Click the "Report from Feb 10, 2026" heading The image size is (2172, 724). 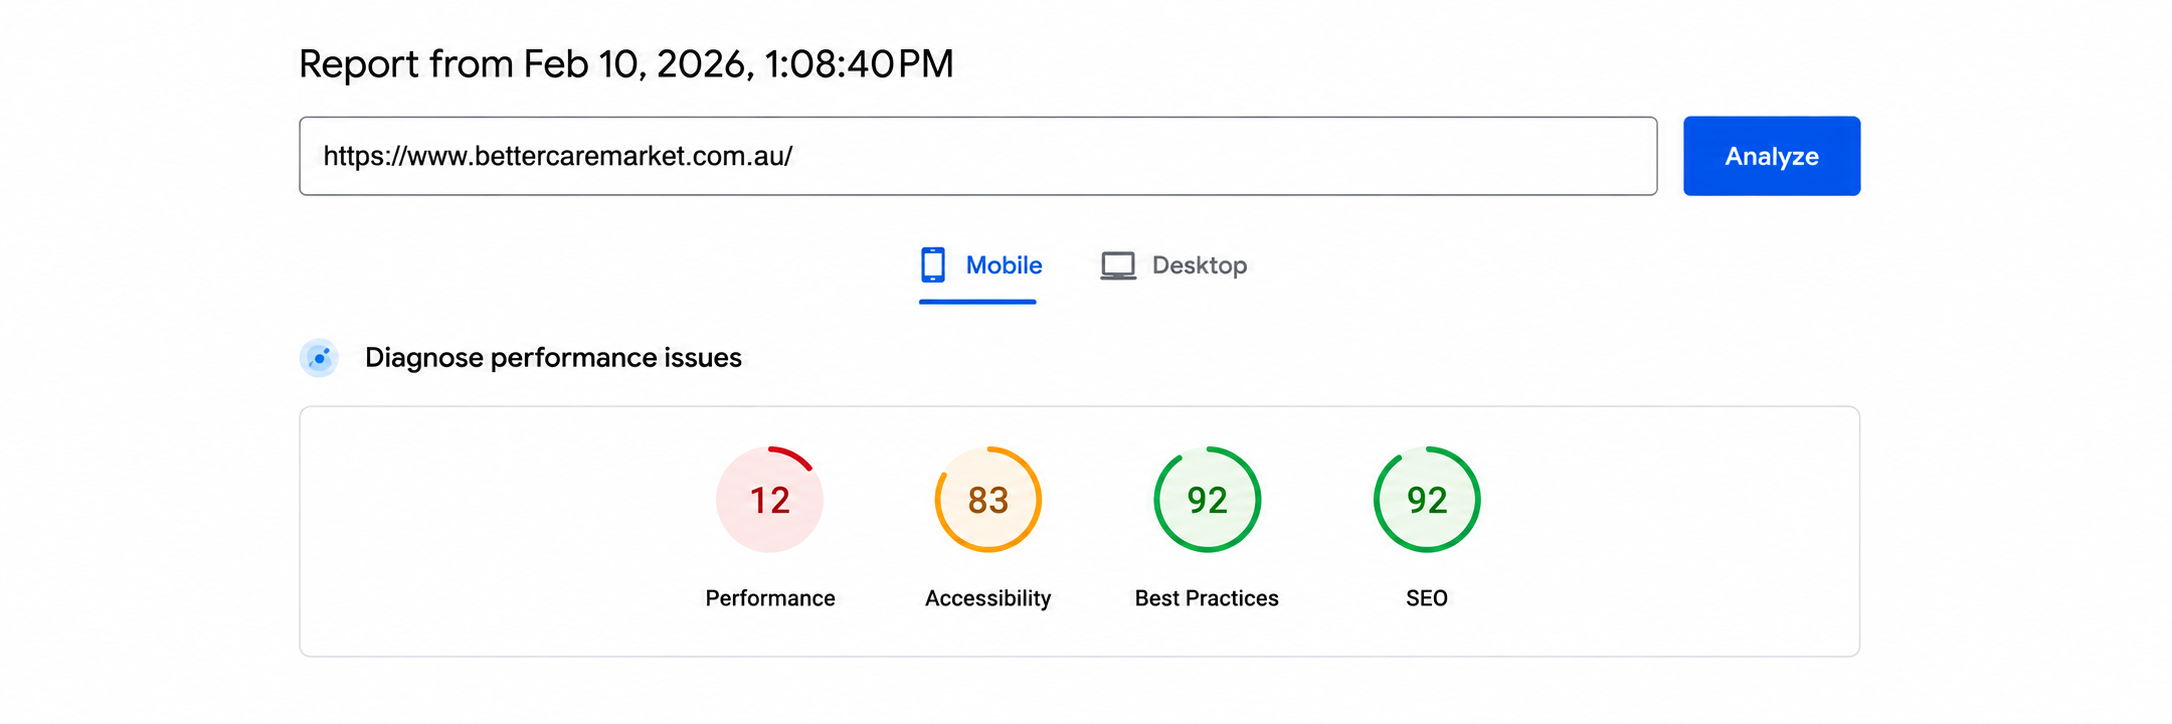[x=626, y=64]
